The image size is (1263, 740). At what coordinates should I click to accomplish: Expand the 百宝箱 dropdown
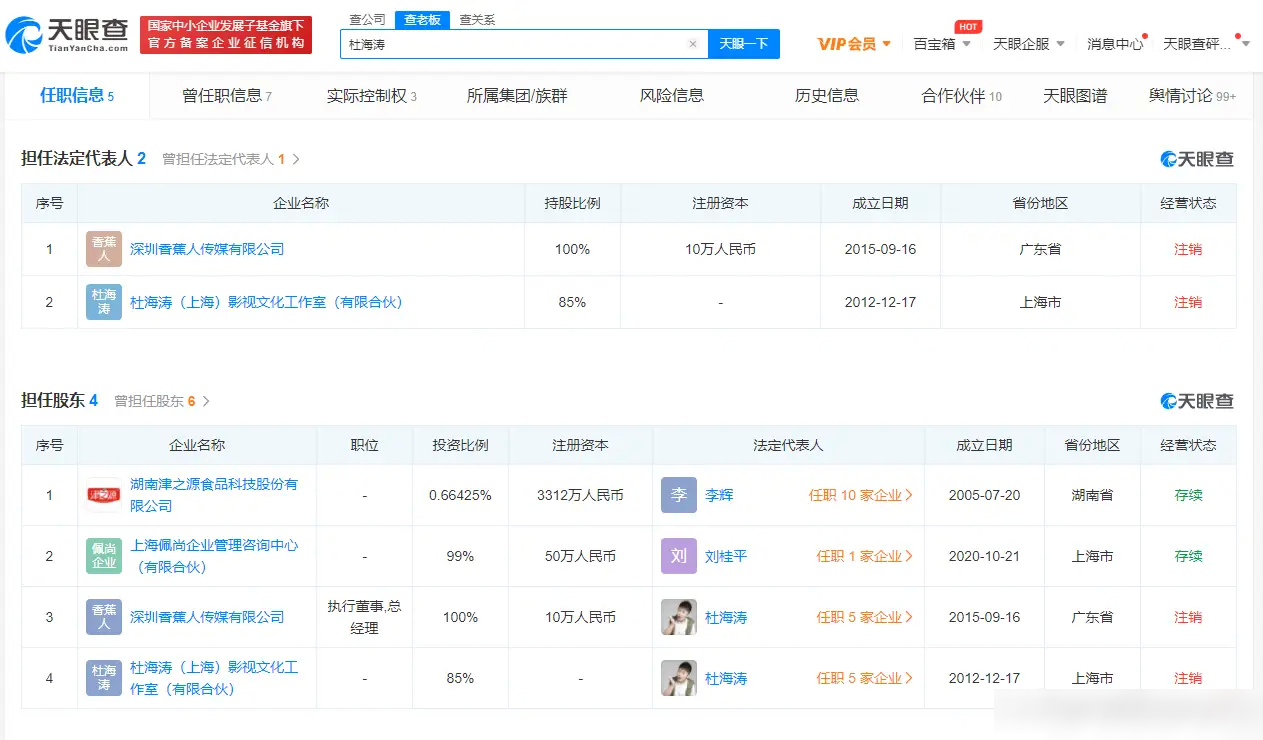tap(940, 44)
